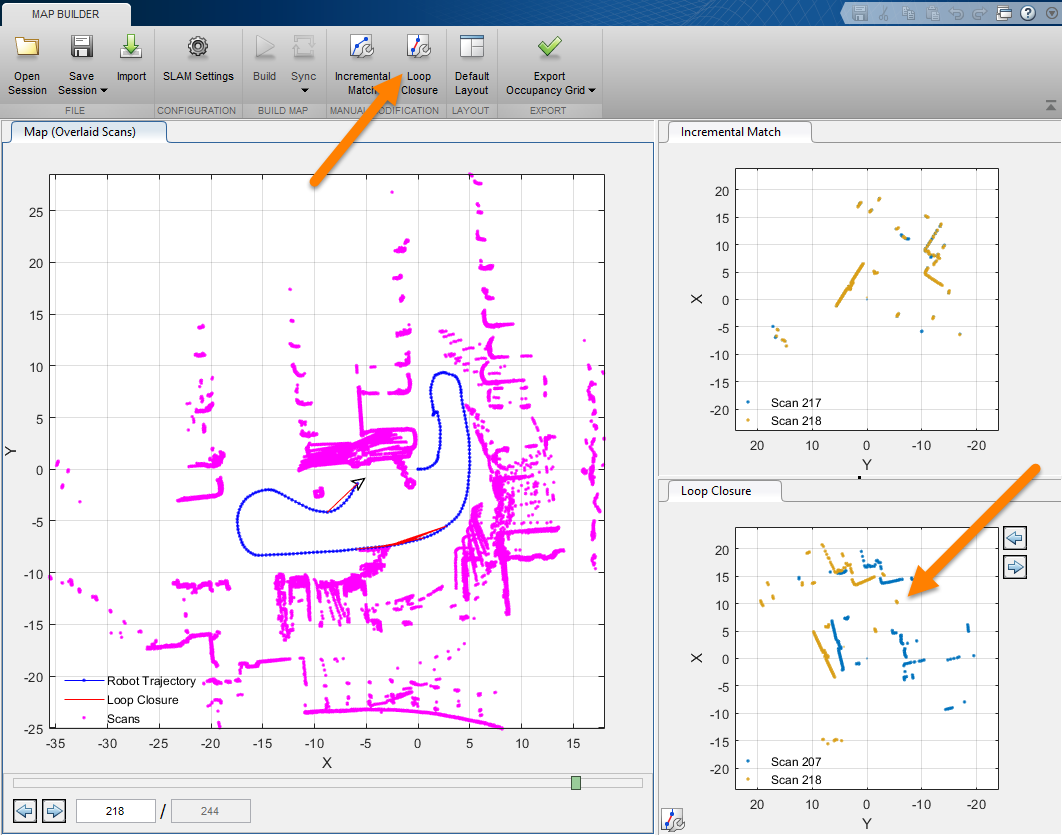Screen dimensions: 1062x835
Task: Click the Build play icon
Action: pos(265,47)
